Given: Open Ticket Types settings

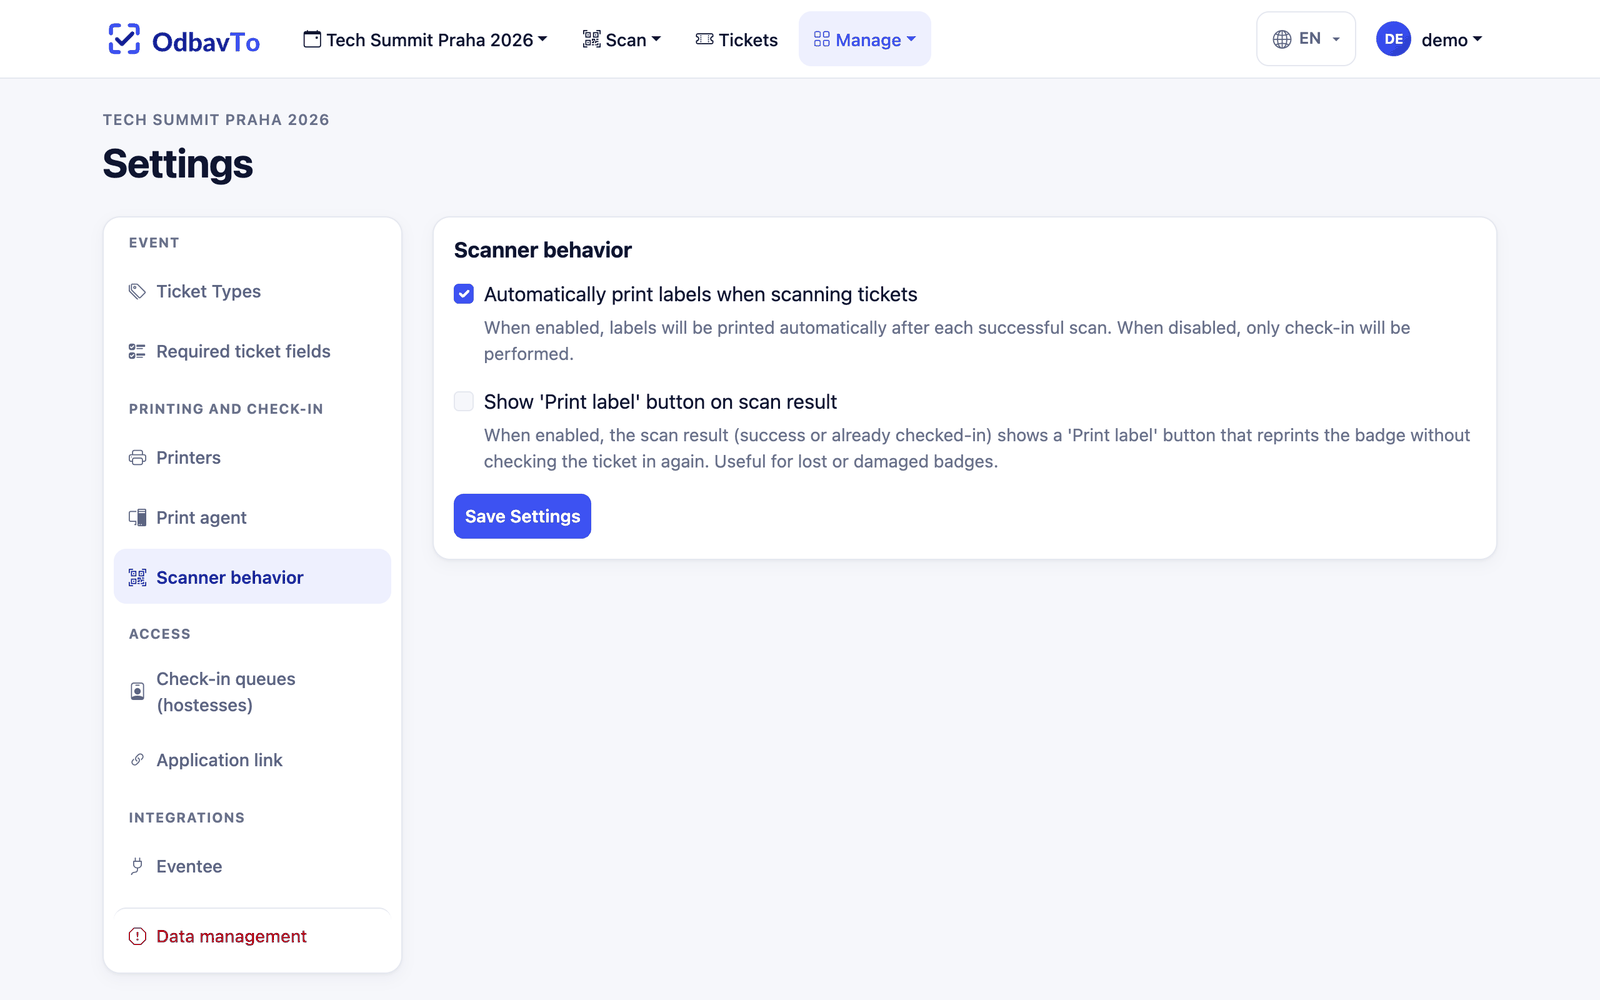Looking at the screenshot, I should [252, 291].
